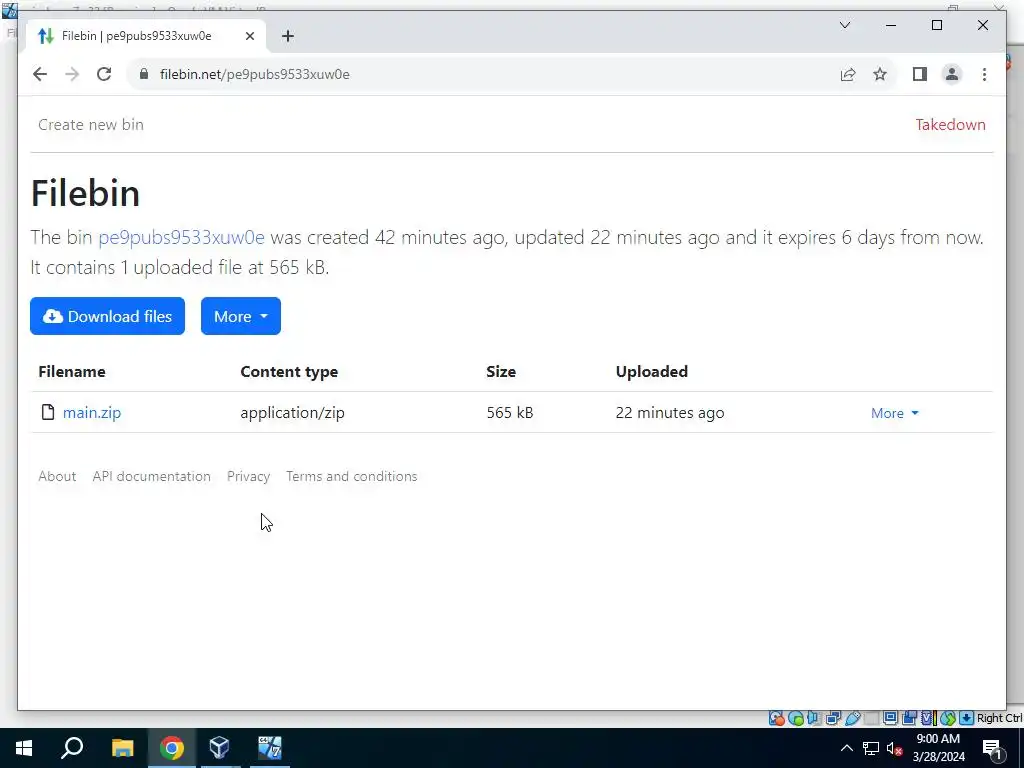Screen dimensions: 1024x768
Task: Click the Filename column header
Action: 72,372
